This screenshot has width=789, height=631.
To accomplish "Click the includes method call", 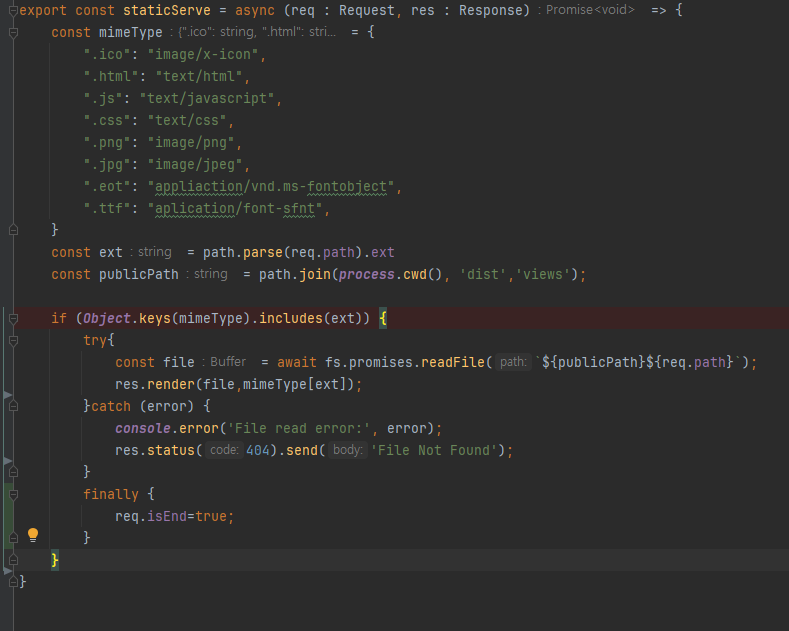I will [290, 319].
